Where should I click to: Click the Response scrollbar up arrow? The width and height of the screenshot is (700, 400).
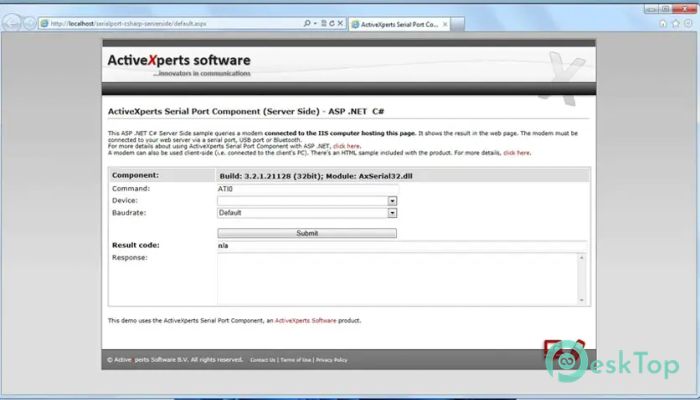pos(581,258)
